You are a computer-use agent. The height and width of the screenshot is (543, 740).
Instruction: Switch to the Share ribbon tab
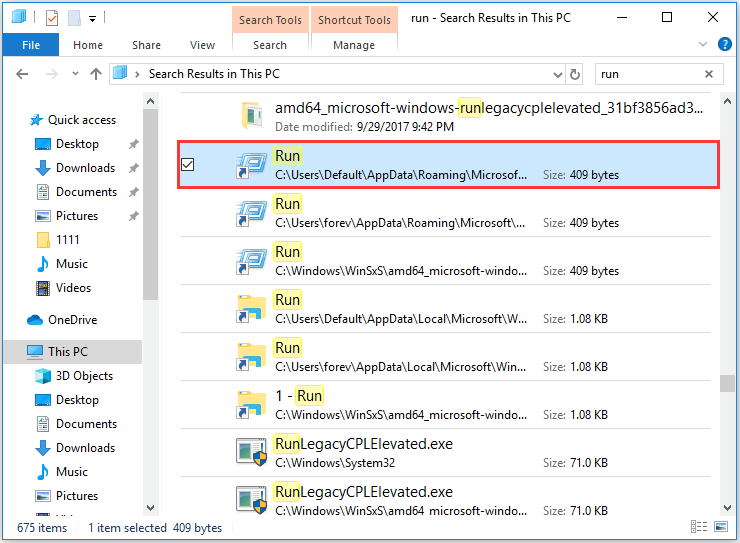pos(146,45)
